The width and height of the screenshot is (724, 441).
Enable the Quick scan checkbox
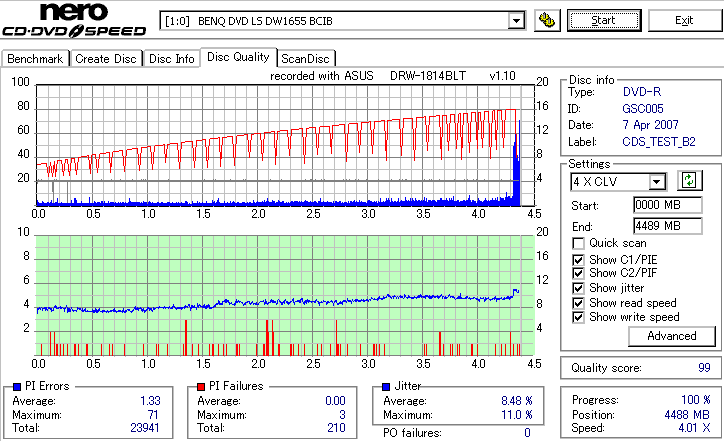pyautogui.click(x=578, y=243)
